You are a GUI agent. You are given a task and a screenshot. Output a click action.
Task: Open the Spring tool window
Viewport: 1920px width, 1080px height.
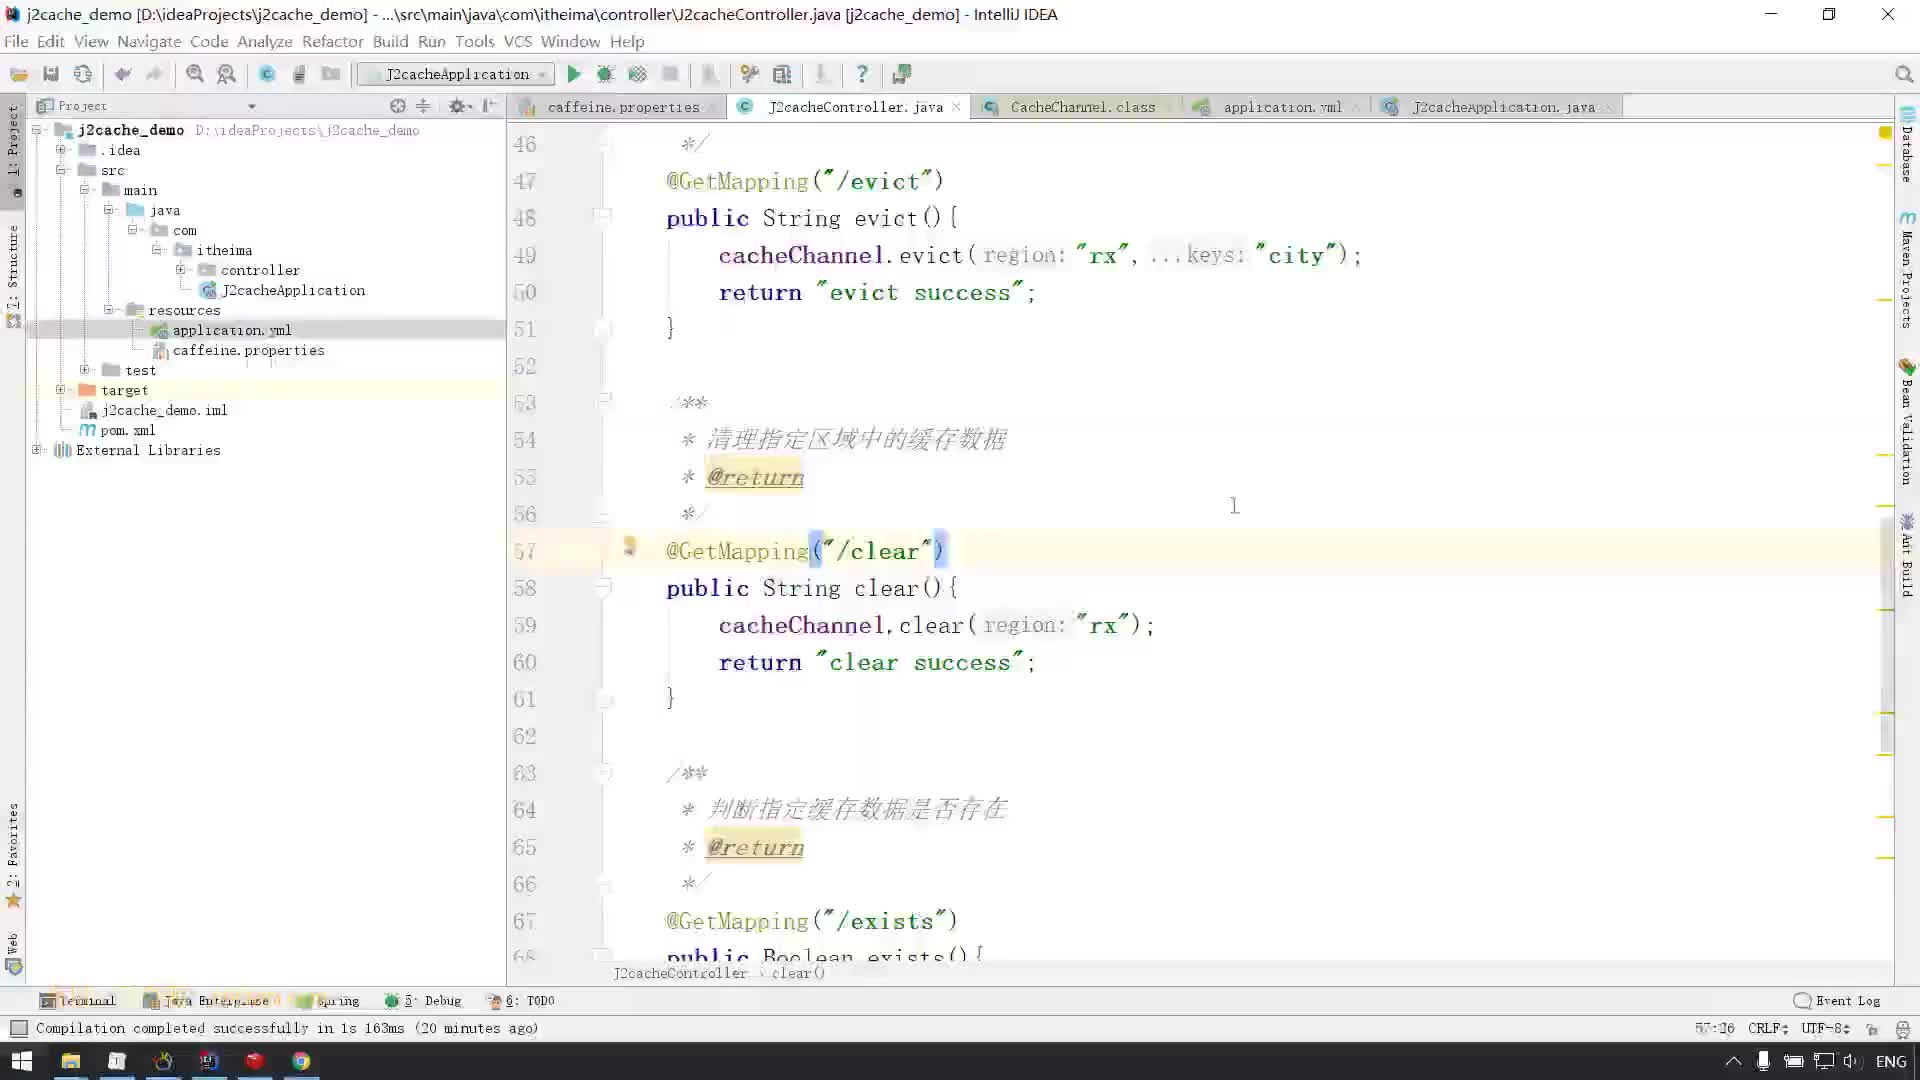[330, 1000]
